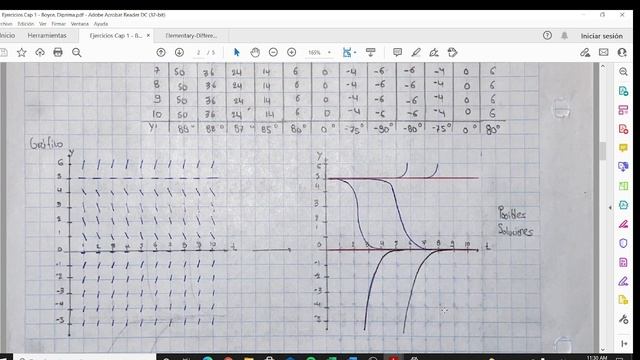Hide right panel with side arrow

tap(610, 208)
